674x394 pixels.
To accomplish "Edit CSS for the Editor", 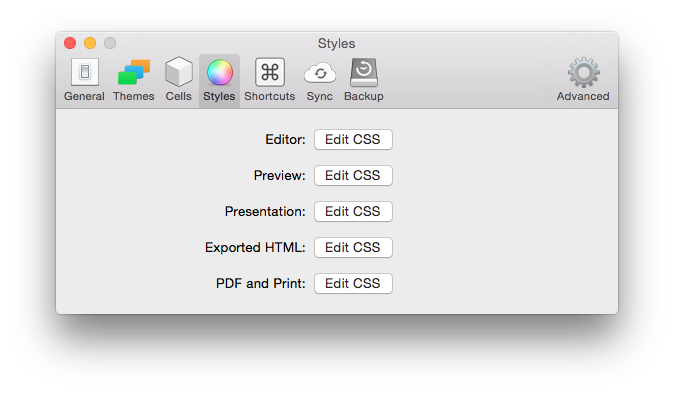I will (x=353, y=140).
